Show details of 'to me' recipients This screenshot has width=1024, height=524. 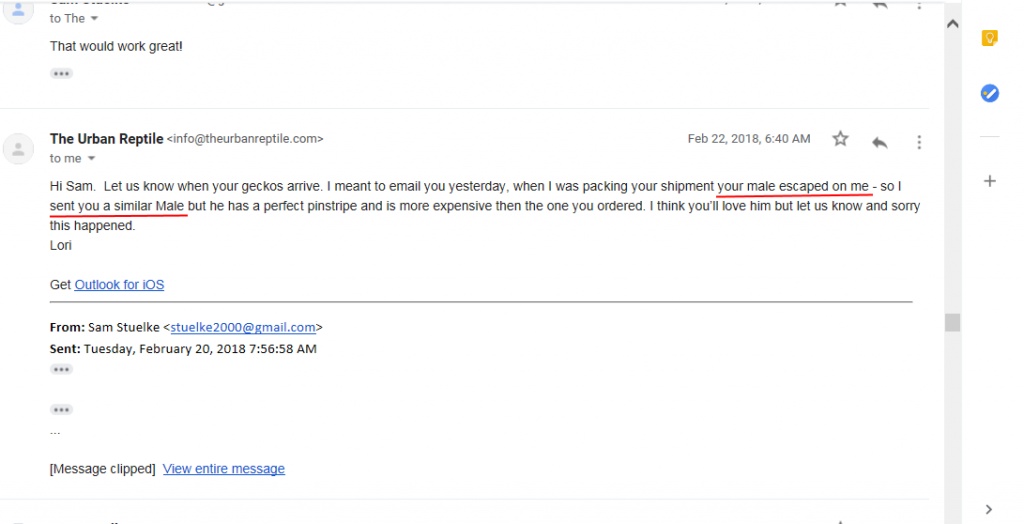click(x=91, y=159)
